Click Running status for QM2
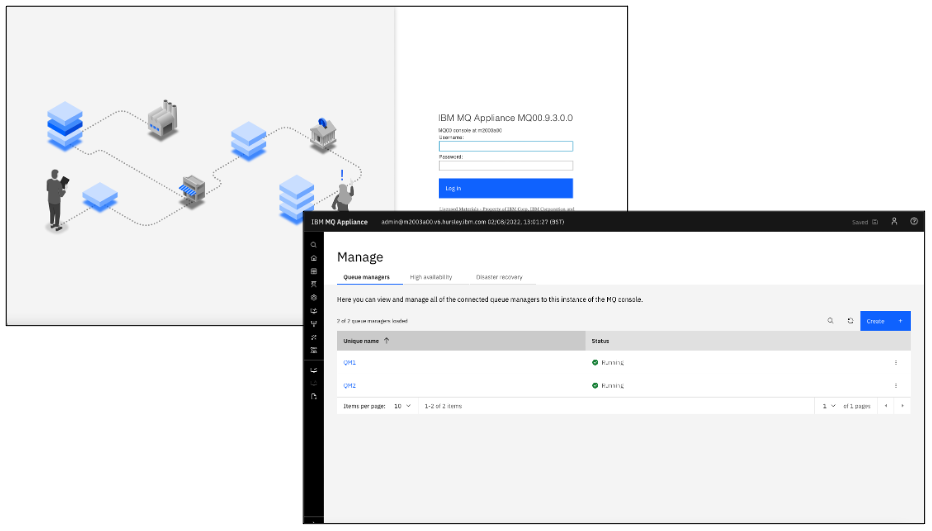Image resolution: width=932 pixels, height=531 pixels. tap(607, 385)
